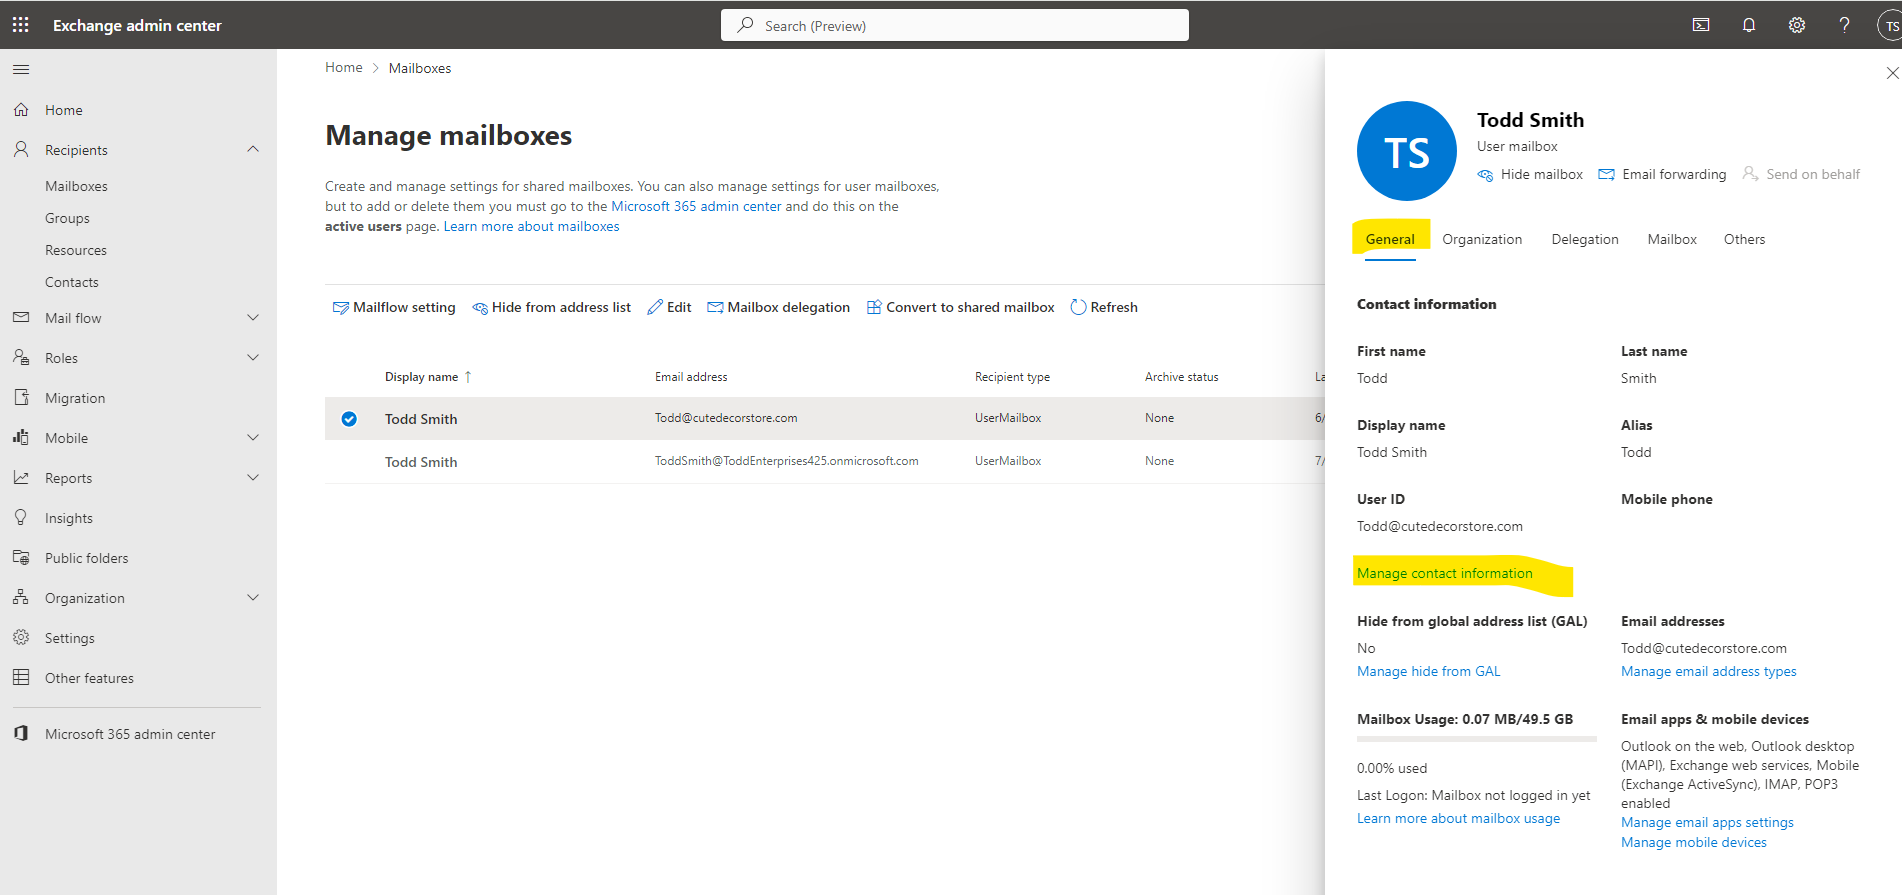This screenshot has height=895, width=1902.
Task: Click the Mailflow setting toolbar icon
Action: [340, 307]
